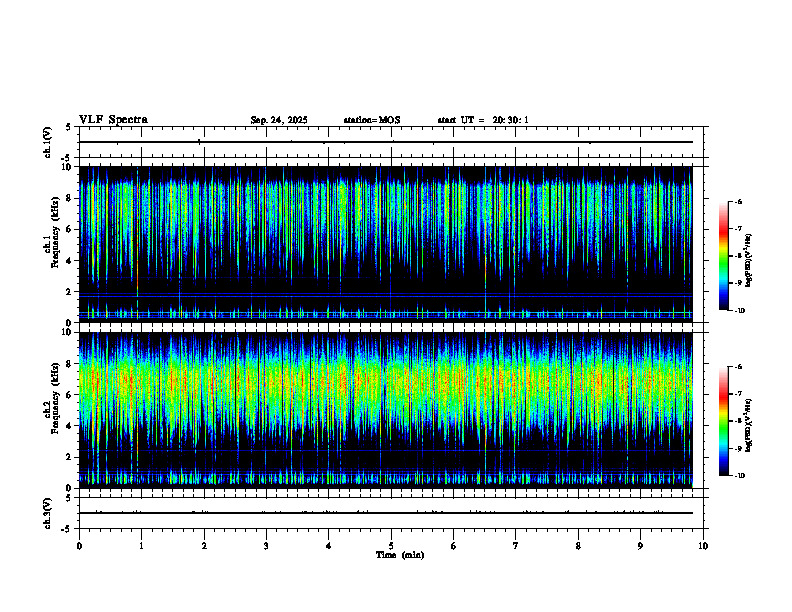This screenshot has height=612, width=792.
Task: Click time axis tick label "3"
Action: pos(266,546)
